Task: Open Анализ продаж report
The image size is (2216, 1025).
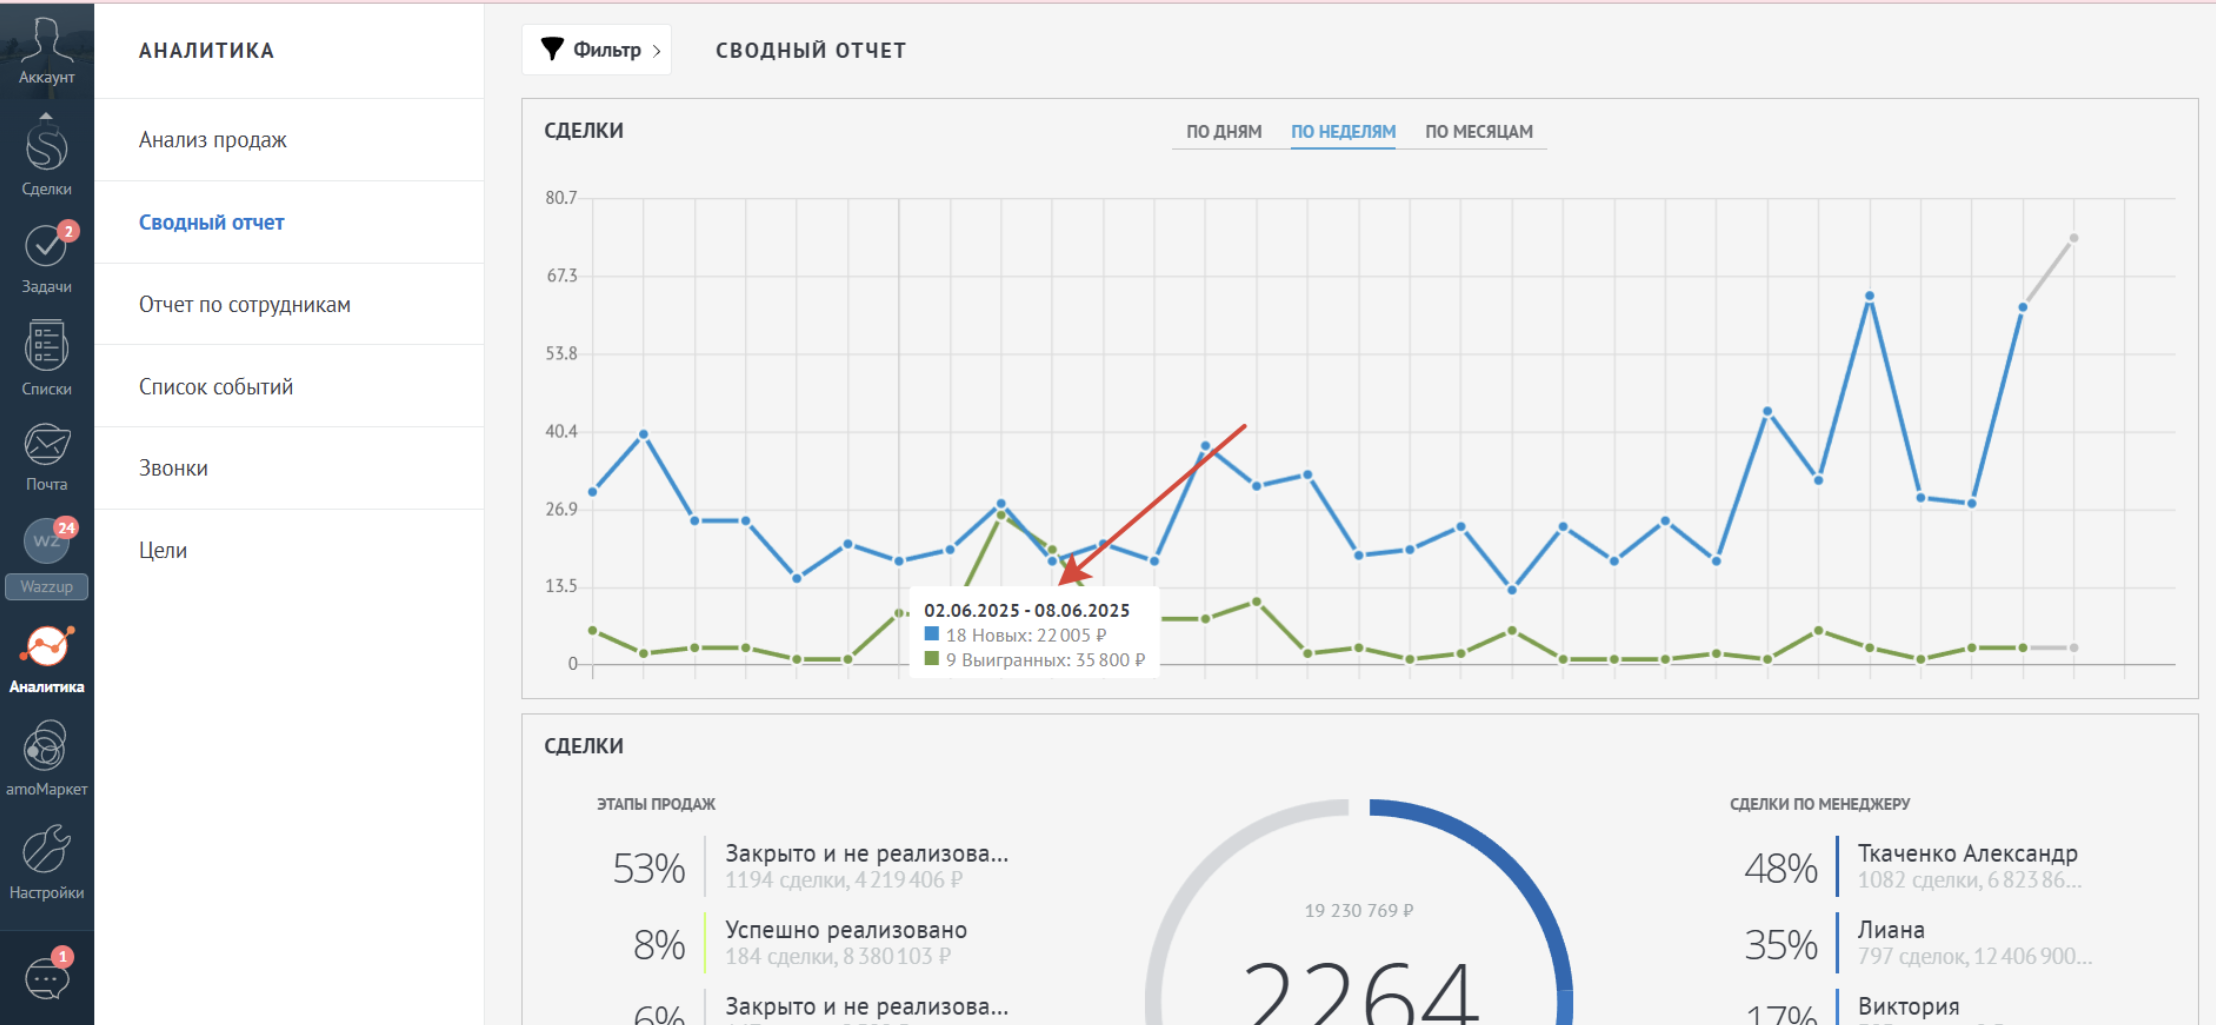Action: [x=213, y=140]
